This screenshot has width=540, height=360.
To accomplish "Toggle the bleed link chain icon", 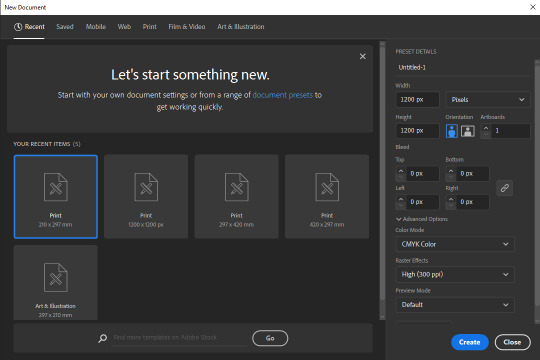I will (x=505, y=188).
